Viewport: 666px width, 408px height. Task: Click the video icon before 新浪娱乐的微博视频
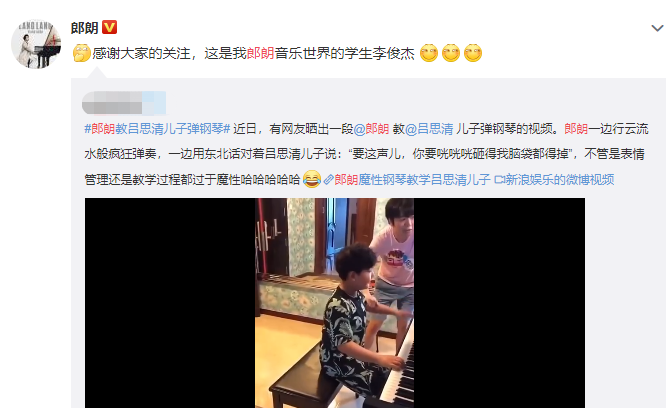[x=500, y=180]
